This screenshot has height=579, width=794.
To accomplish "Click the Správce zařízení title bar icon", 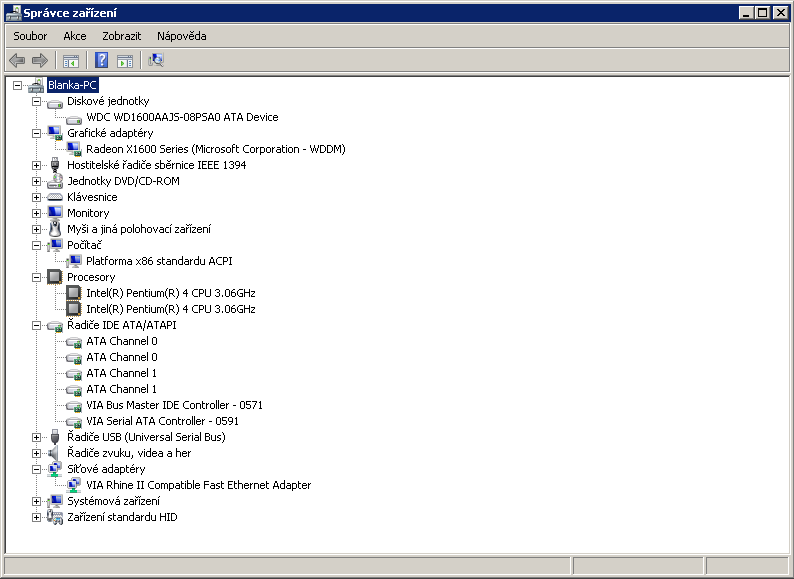I will (x=13, y=13).
